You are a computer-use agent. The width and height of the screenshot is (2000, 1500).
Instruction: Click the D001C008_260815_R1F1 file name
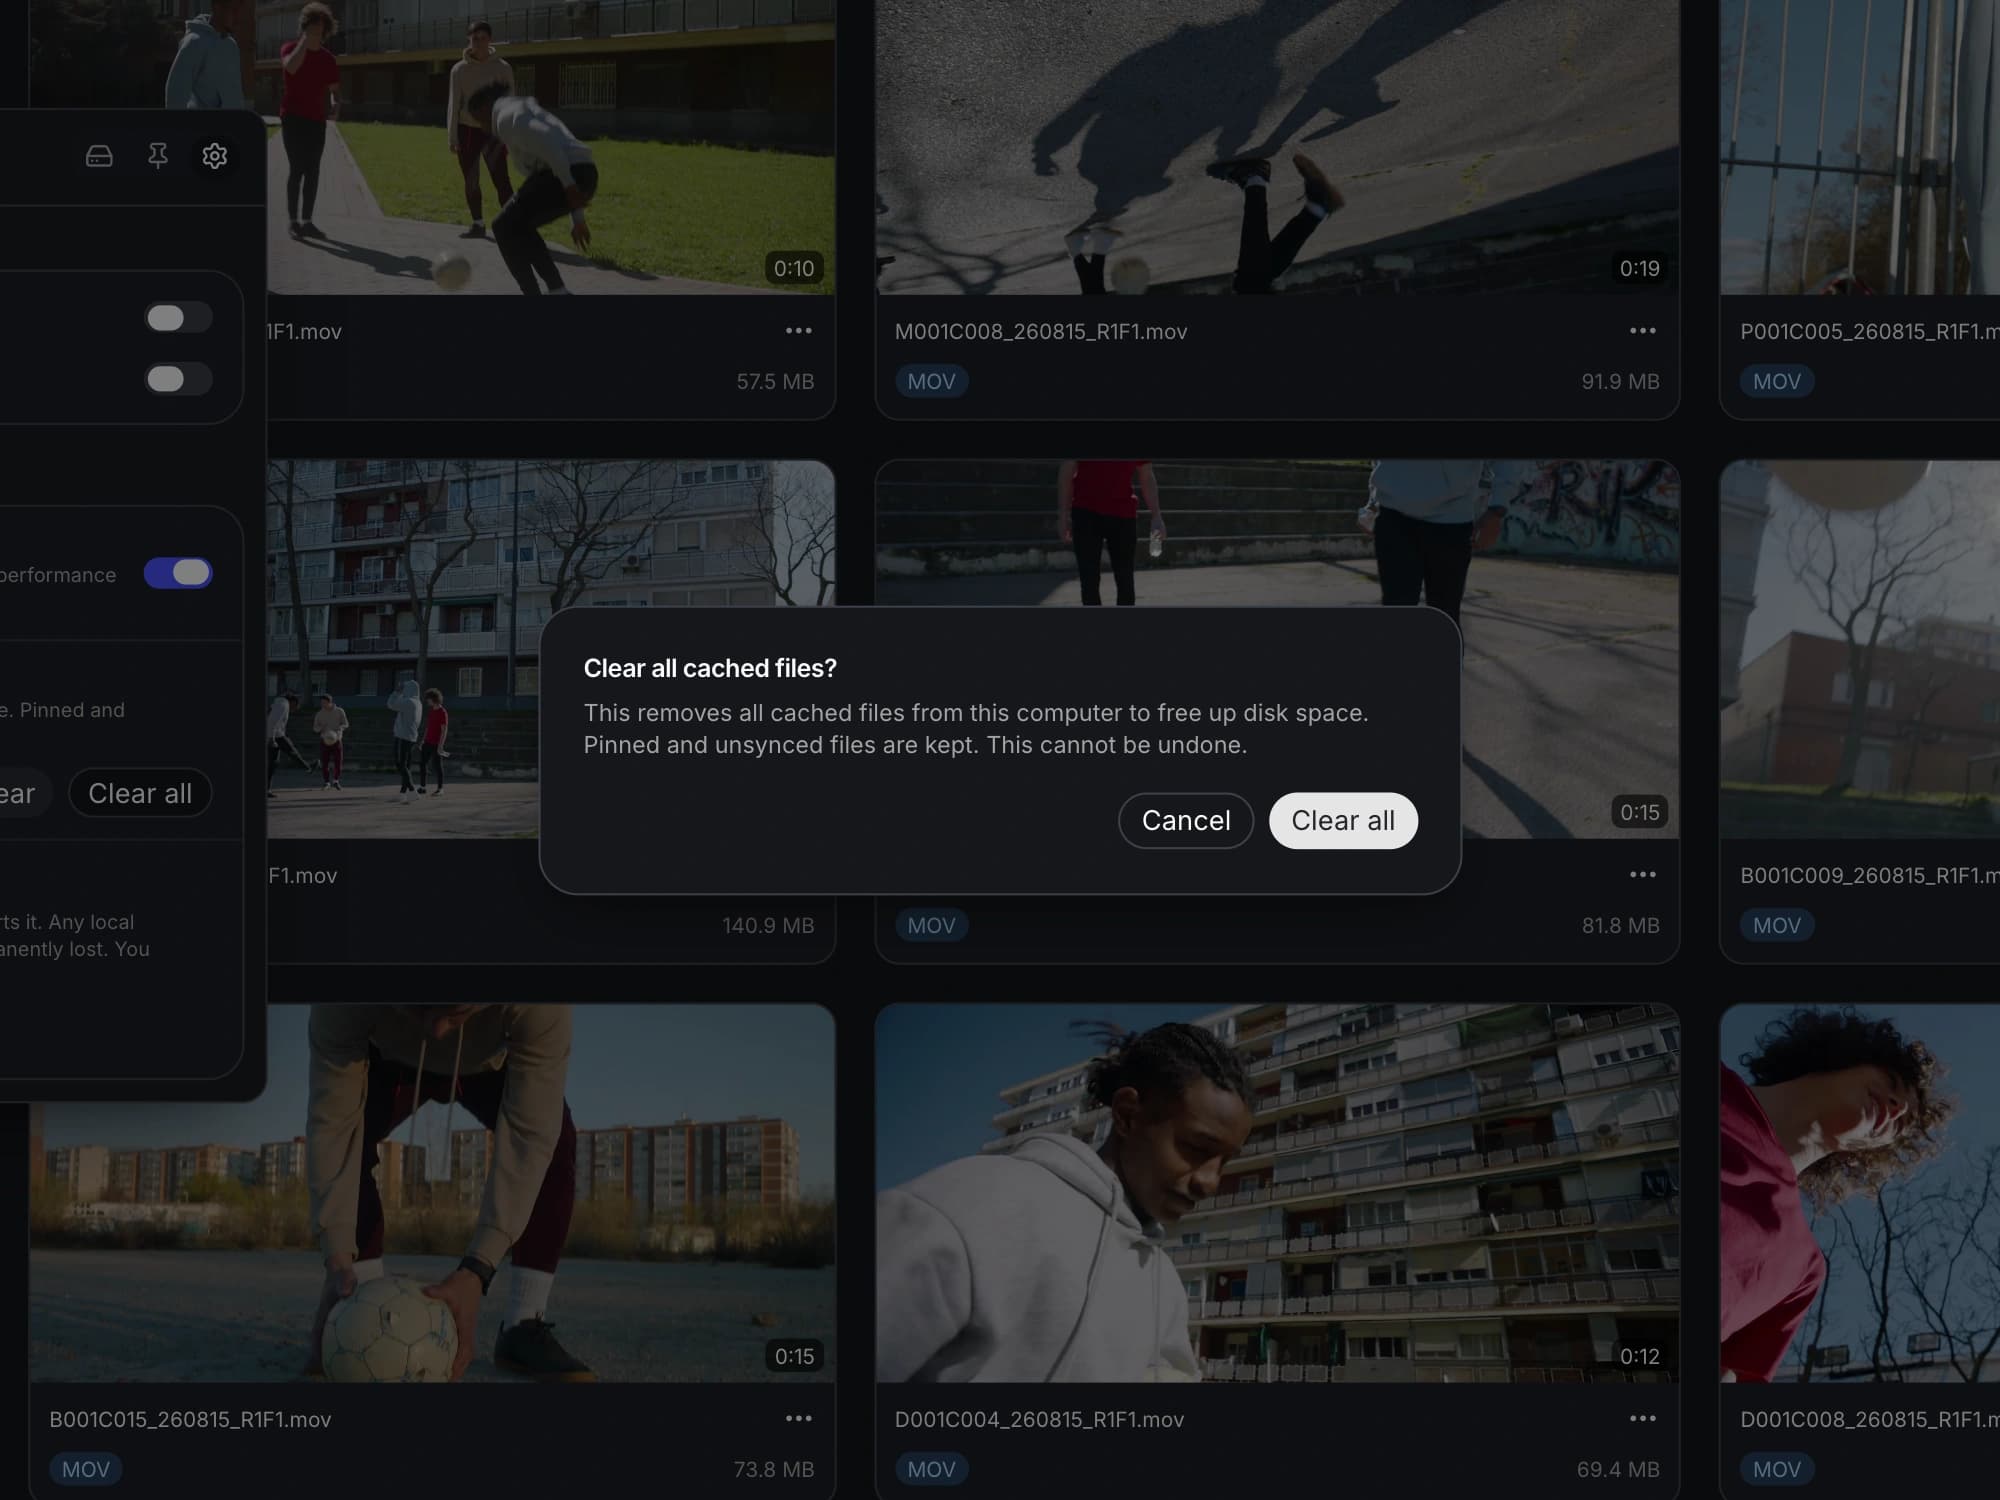point(1870,1420)
